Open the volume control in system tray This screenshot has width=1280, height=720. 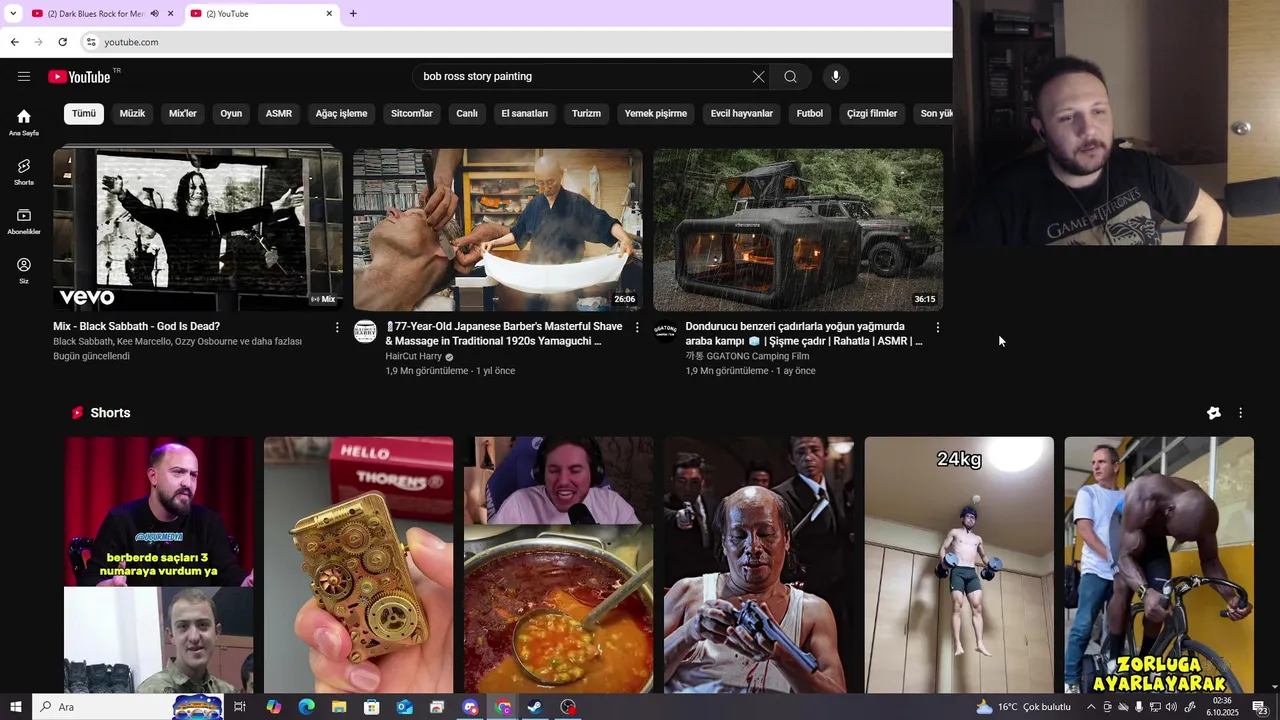1171,707
